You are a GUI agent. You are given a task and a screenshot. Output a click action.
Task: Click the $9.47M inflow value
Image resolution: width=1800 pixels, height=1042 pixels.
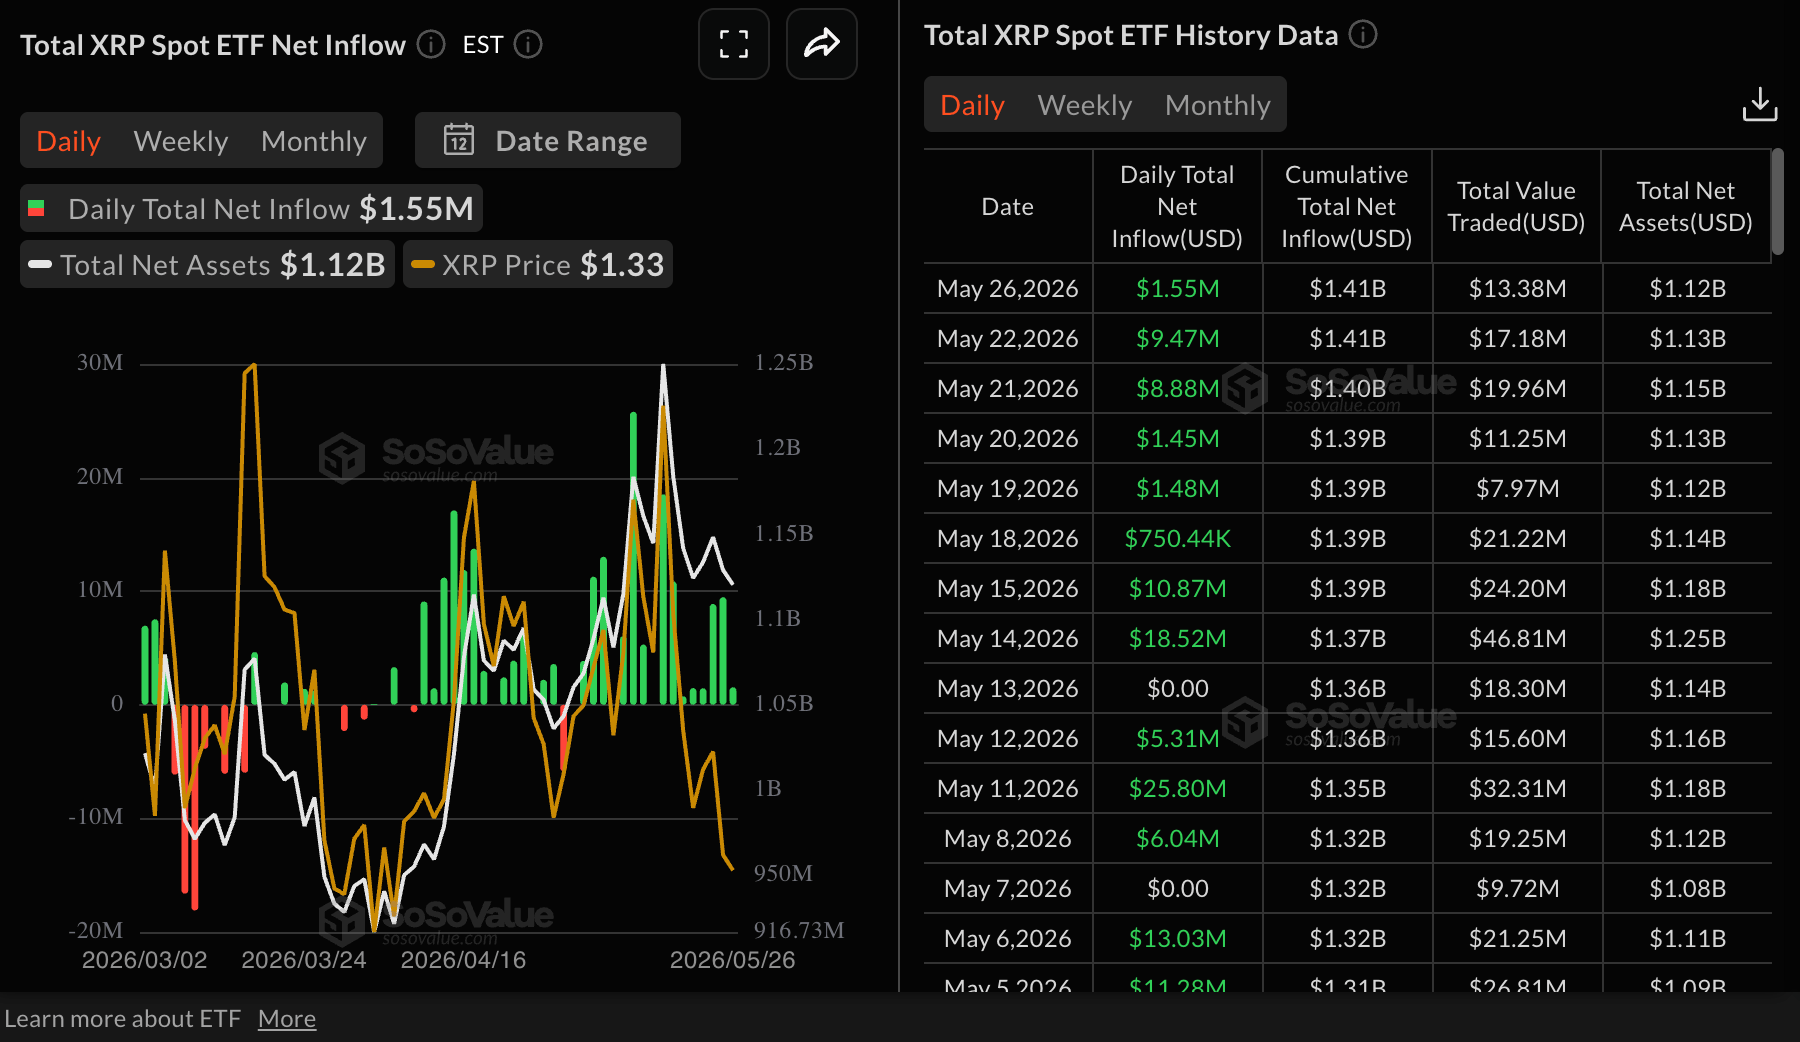pos(1178,338)
